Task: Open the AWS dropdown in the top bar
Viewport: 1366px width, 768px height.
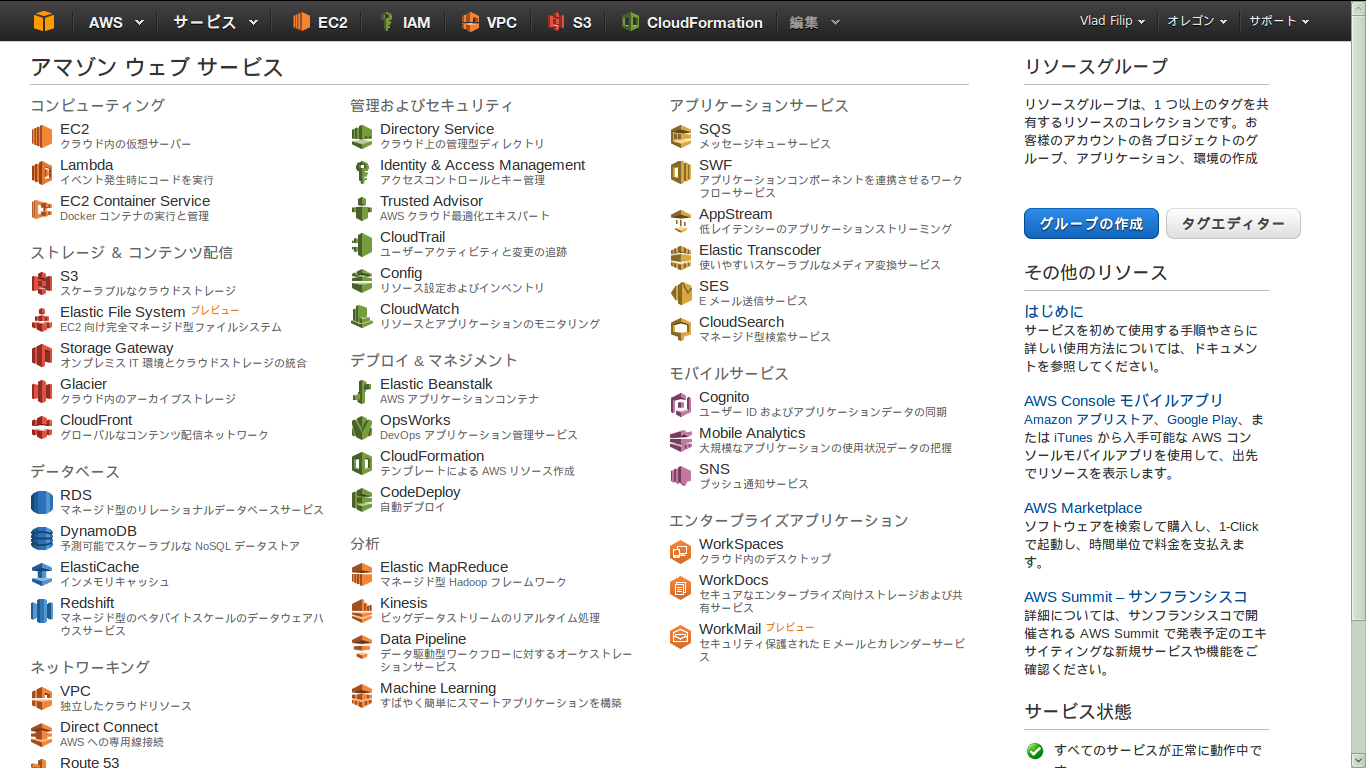Action: coord(115,22)
